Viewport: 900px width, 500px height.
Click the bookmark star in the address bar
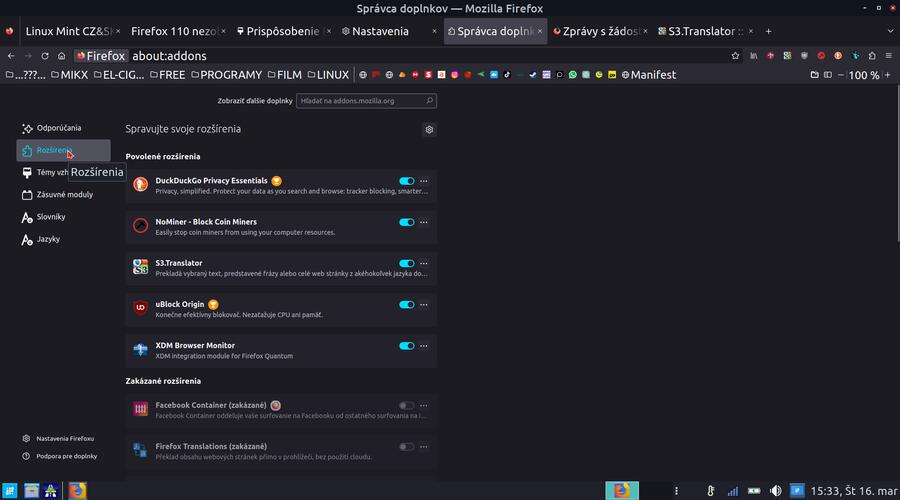tap(736, 56)
